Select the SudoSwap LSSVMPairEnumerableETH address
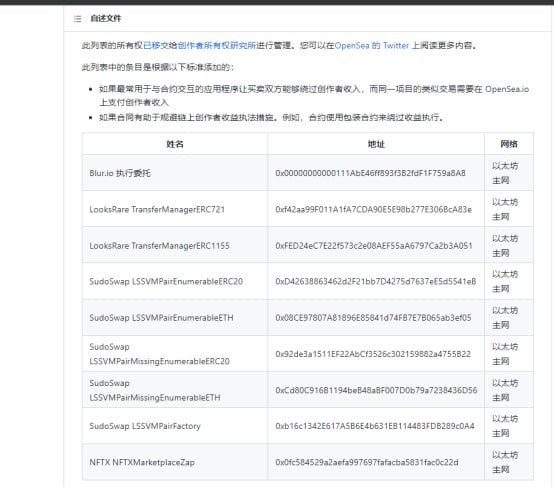The image size is (554, 487). pos(373,318)
